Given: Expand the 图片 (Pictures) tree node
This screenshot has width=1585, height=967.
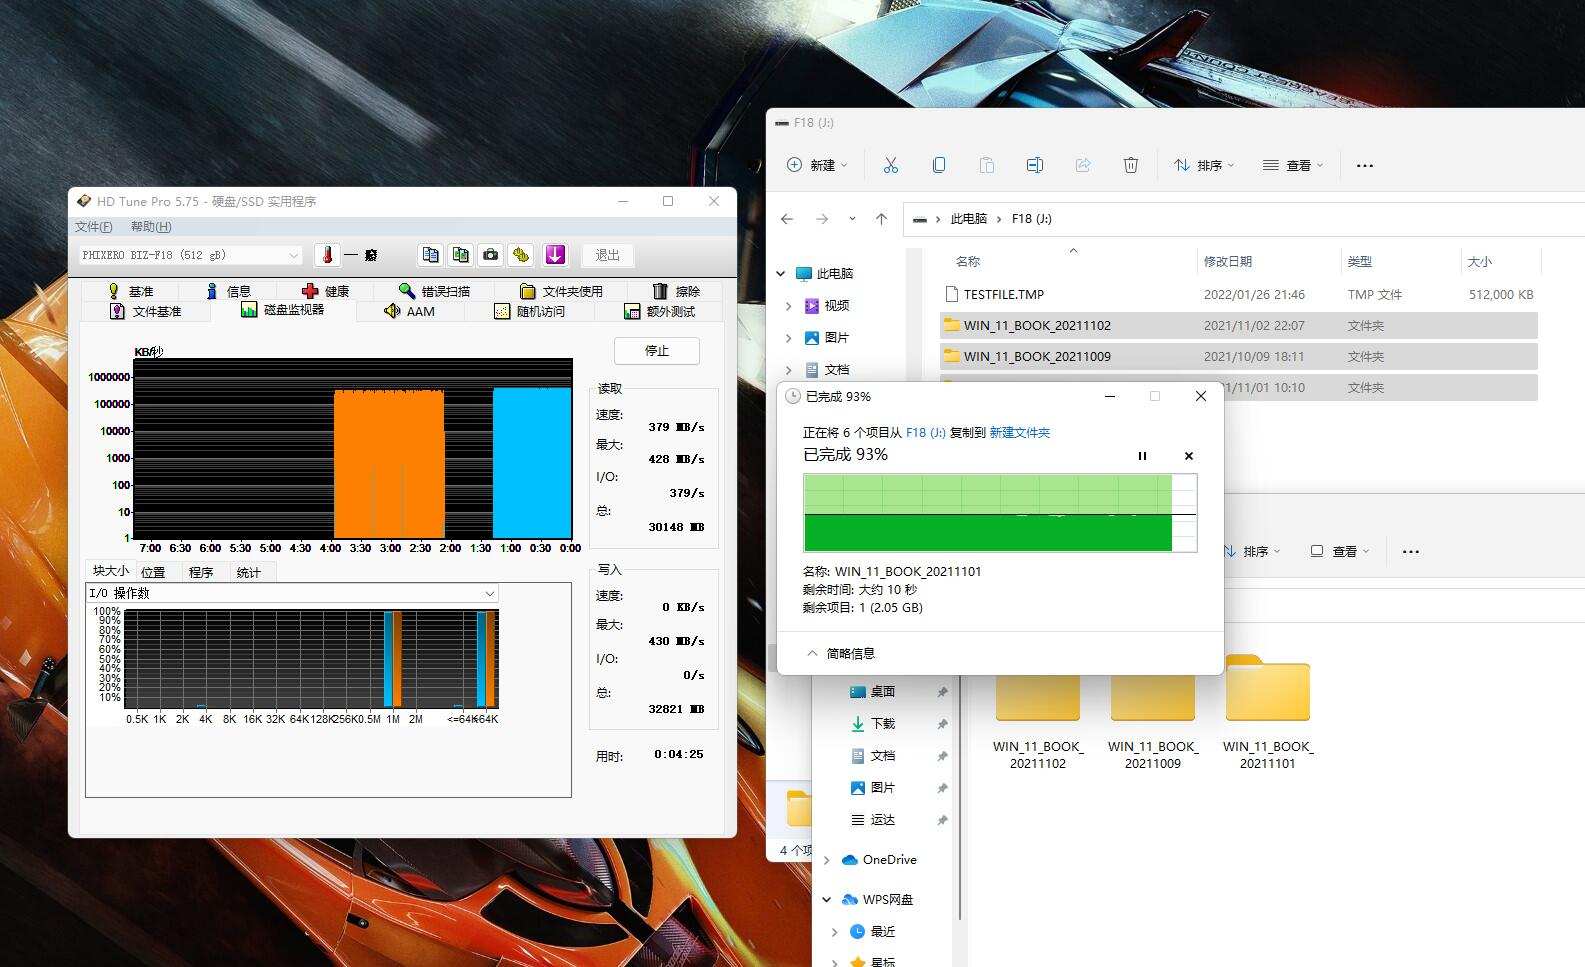Looking at the screenshot, I should click(789, 337).
